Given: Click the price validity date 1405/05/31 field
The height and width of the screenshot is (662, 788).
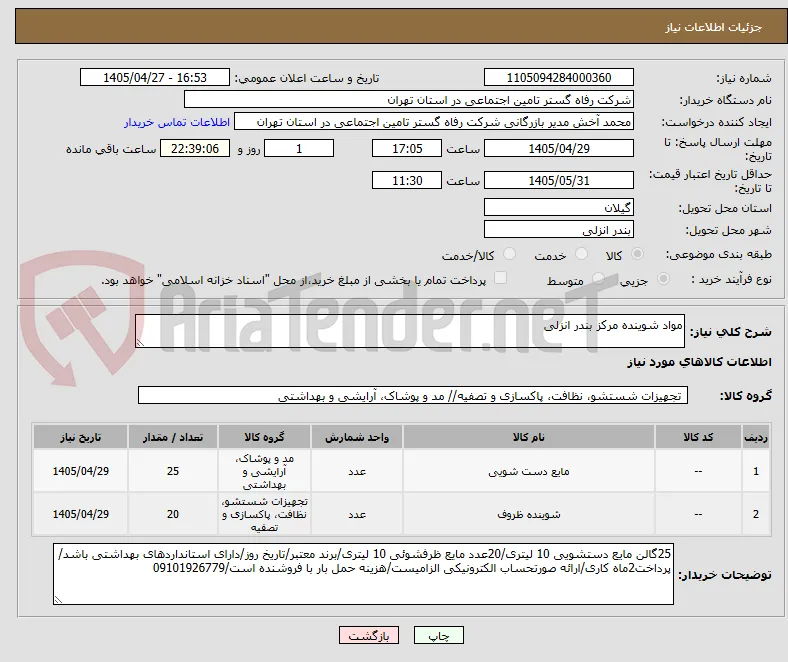Looking at the screenshot, I should click(559, 180).
